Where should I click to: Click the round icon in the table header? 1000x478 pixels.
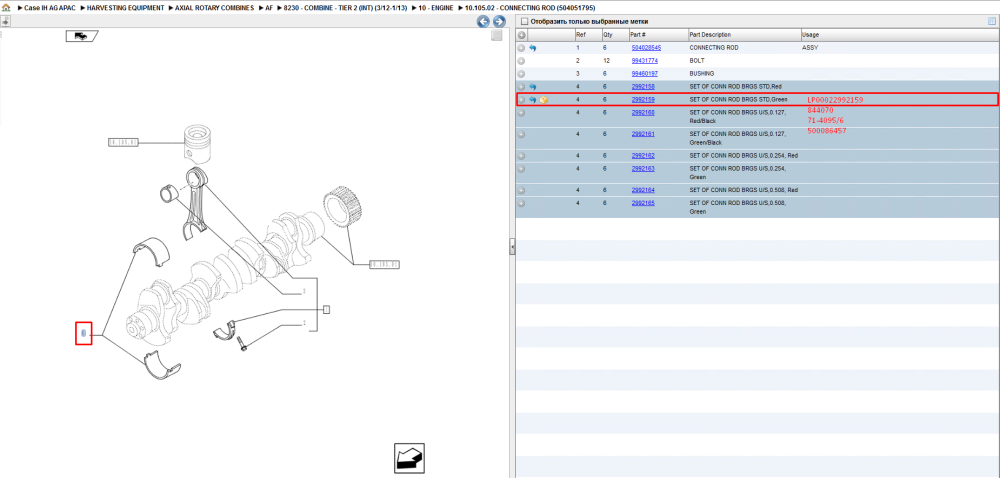[521, 35]
